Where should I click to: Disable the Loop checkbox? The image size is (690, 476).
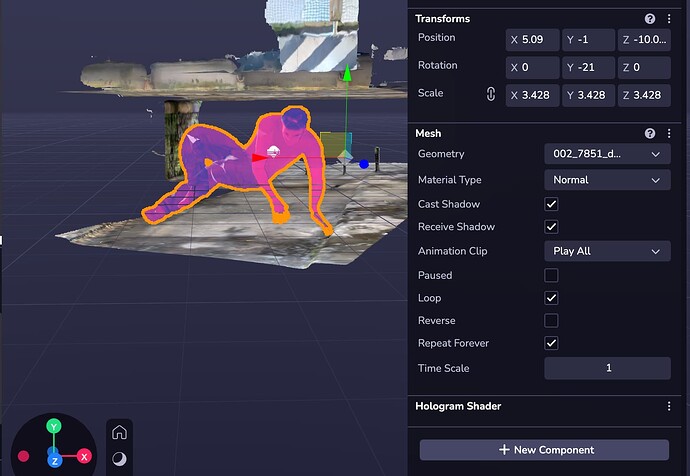(x=551, y=298)
